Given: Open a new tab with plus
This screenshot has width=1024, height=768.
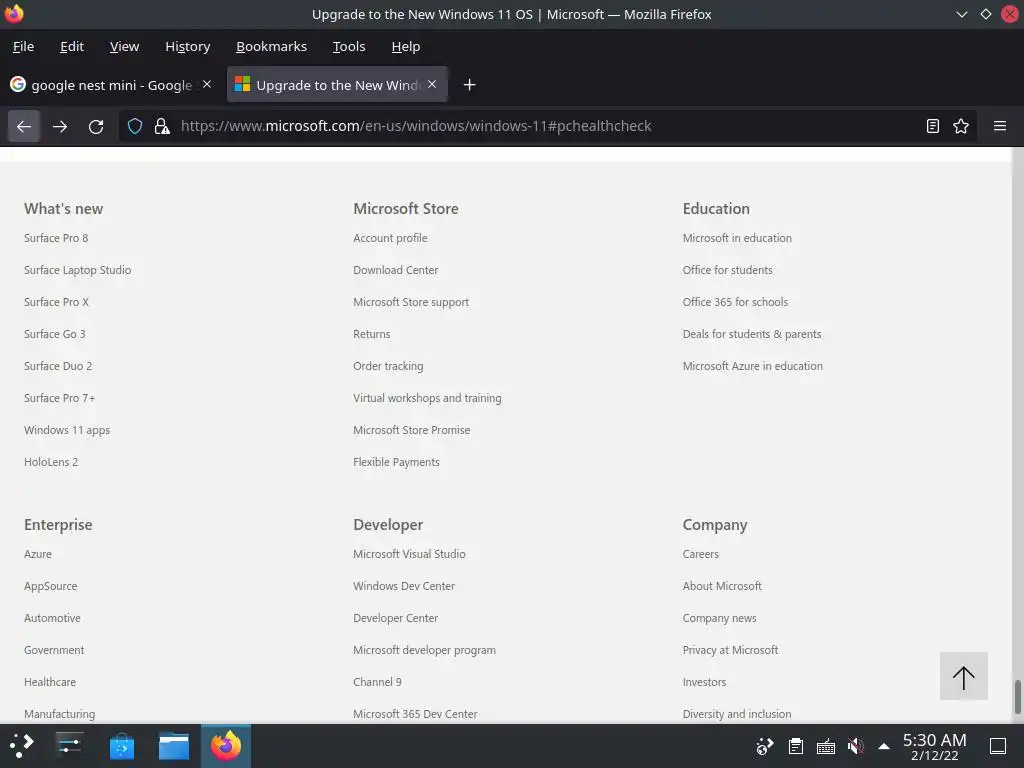Looking at the screenshot, I should (469, 85).
